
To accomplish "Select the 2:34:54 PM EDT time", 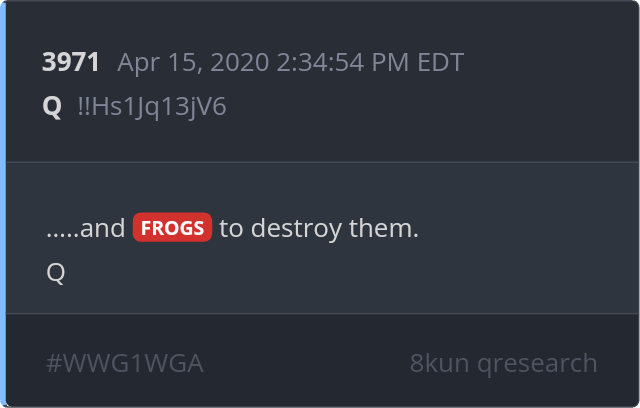I will pyautogui.click(x=370, y=62).
